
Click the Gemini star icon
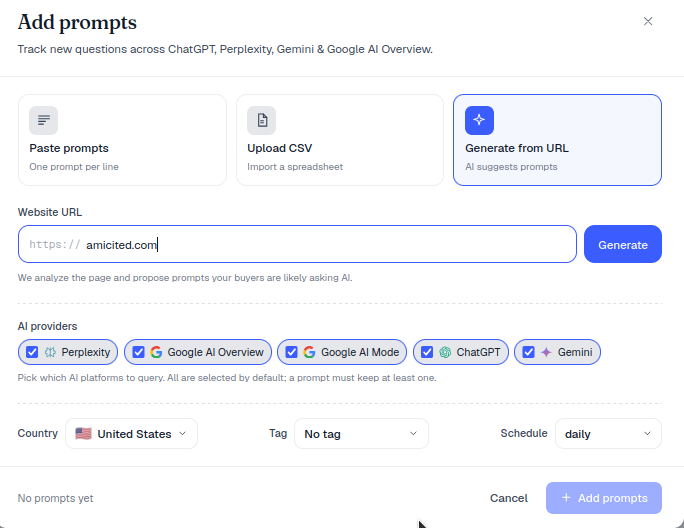point(546,352)
